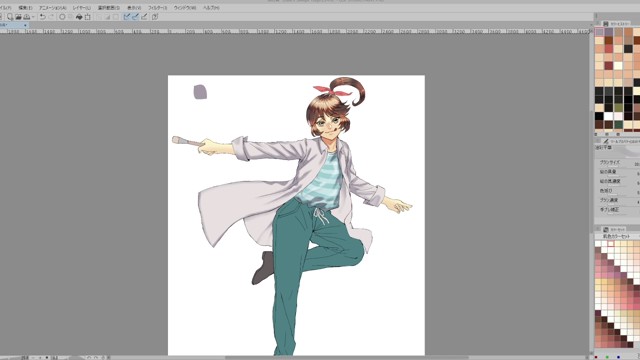Open the ヘルプ (Help) menu
The width and height of the screenshot is (640, 360).
(x=211, y=8)
